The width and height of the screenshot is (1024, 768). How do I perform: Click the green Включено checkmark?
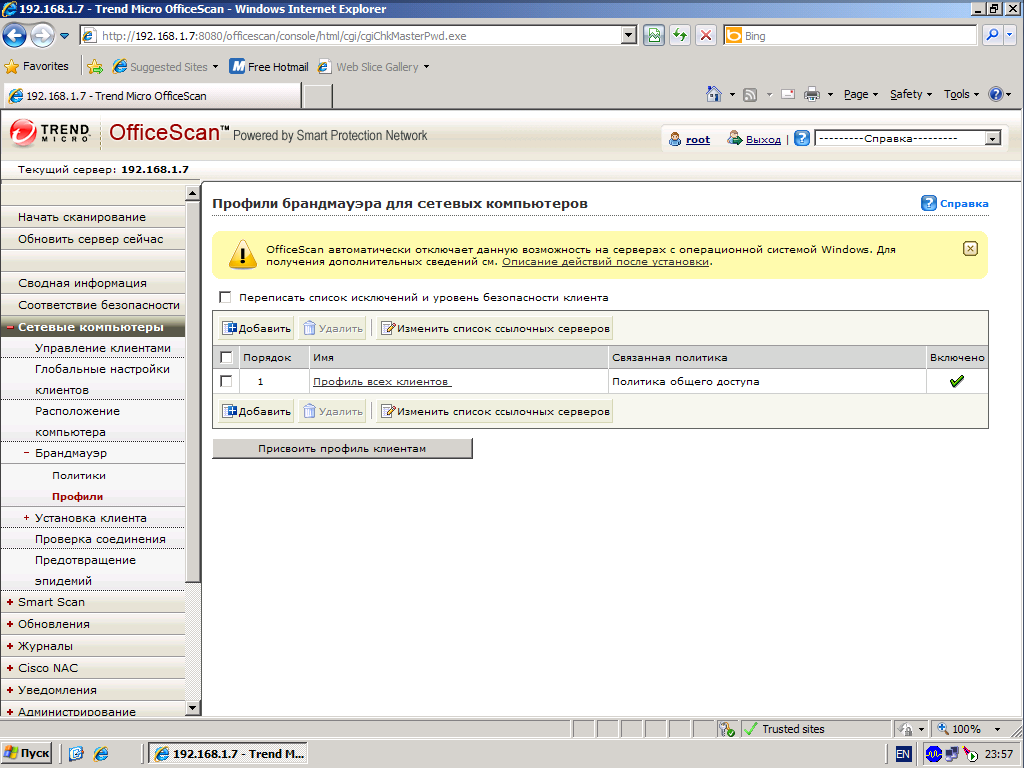pos(957,381)
